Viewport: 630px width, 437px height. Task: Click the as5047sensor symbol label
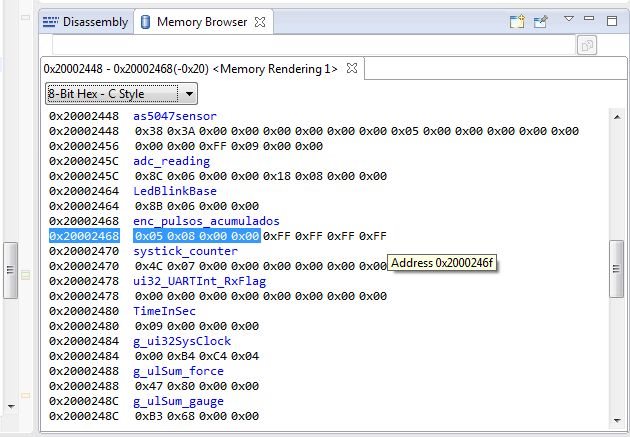[x=175, y=116]
